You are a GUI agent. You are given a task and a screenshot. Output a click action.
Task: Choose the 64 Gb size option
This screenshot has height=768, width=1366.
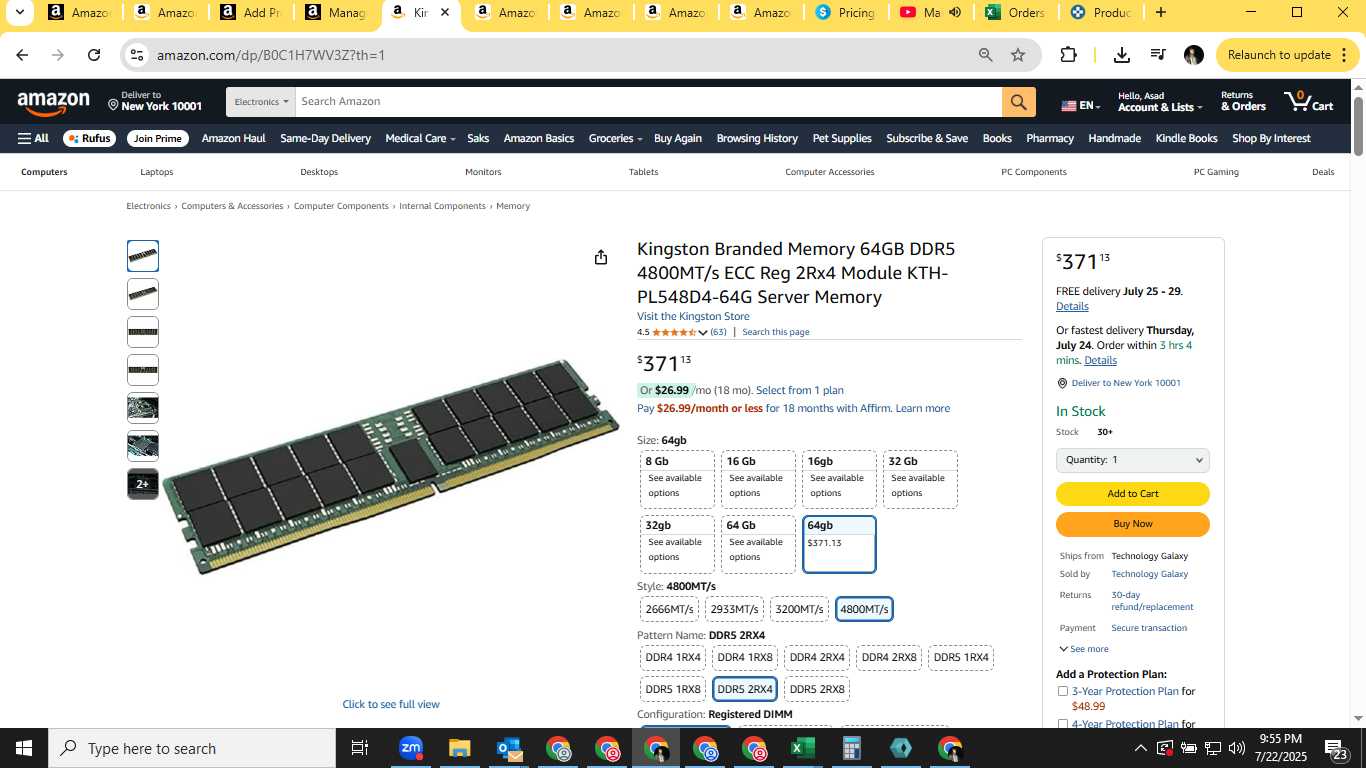pos(758,544)
